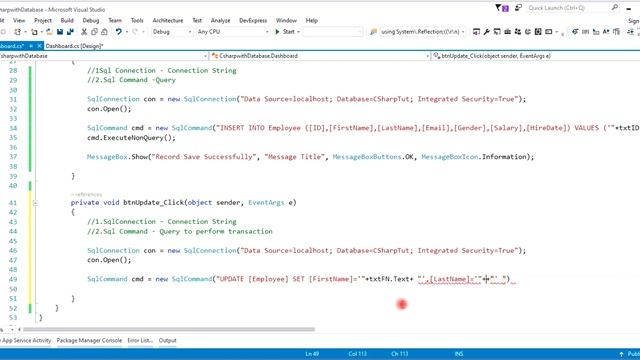
Task: Open the Architecture menu
Action: point(168,20)
